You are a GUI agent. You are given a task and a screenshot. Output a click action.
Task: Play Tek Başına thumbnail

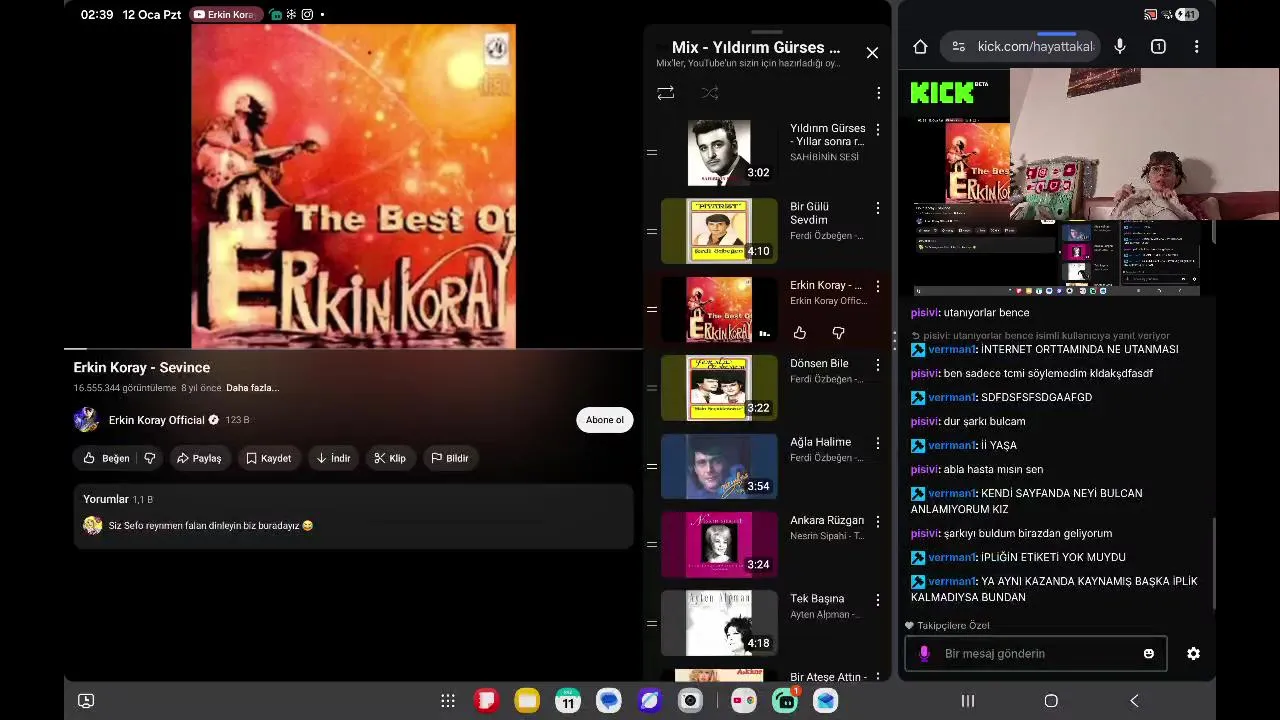coord(719,623)
